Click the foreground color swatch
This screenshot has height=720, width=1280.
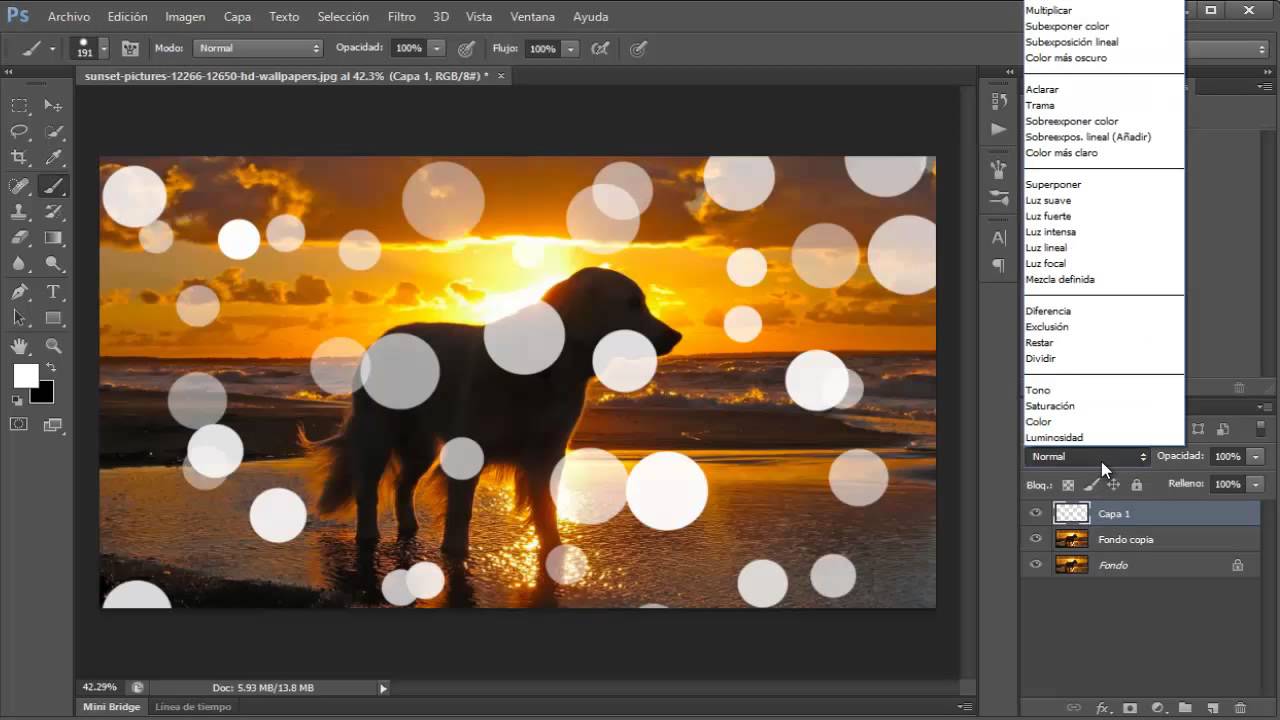pos(25,376)
